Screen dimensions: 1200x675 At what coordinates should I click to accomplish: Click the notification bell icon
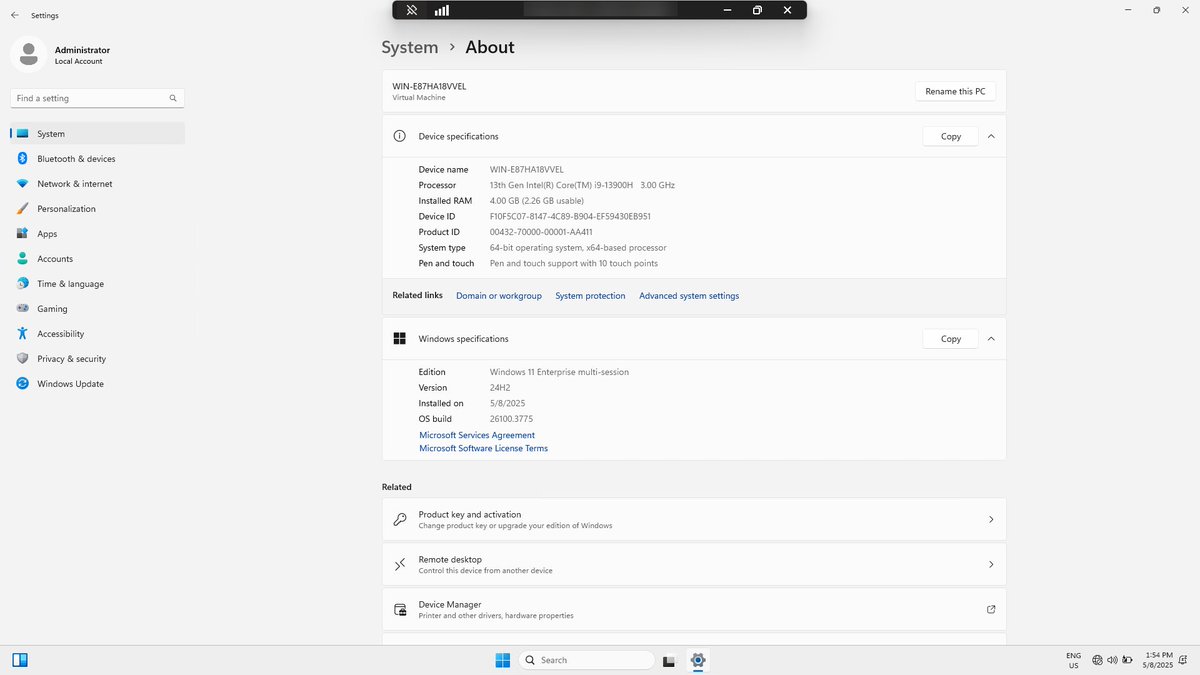(1182, 660)
